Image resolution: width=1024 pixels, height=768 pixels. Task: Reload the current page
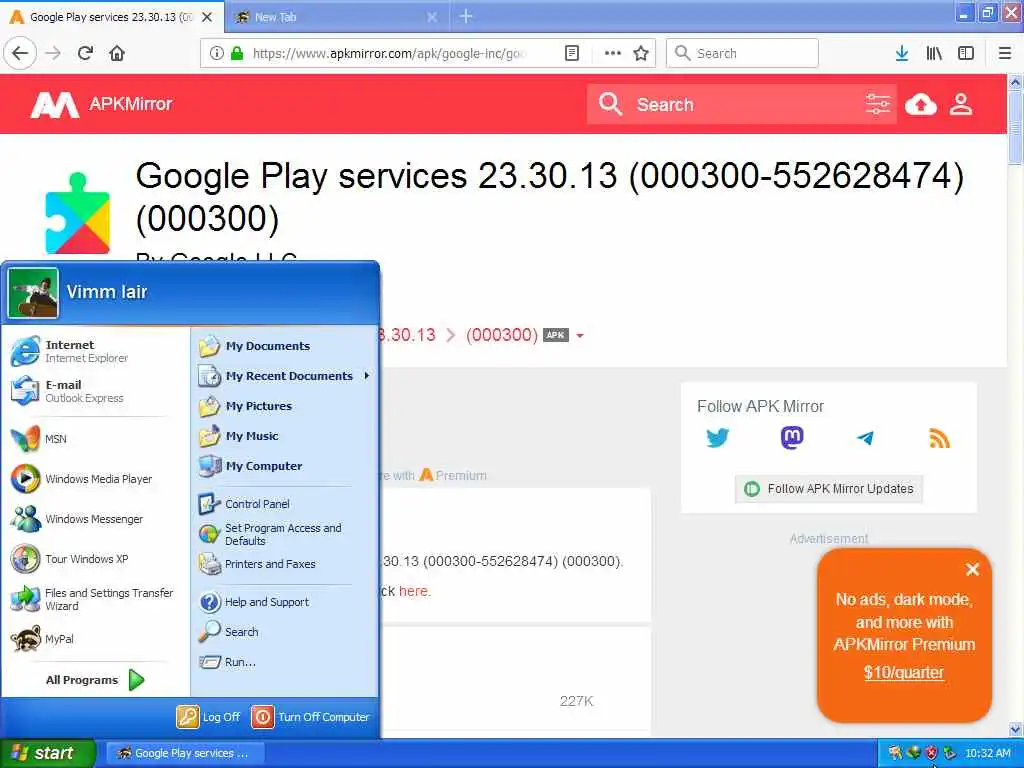coord(86,54)
